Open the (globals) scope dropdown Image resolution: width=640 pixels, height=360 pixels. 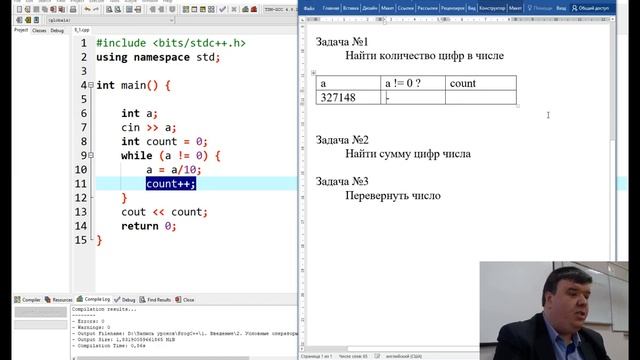tap(111, 20)
